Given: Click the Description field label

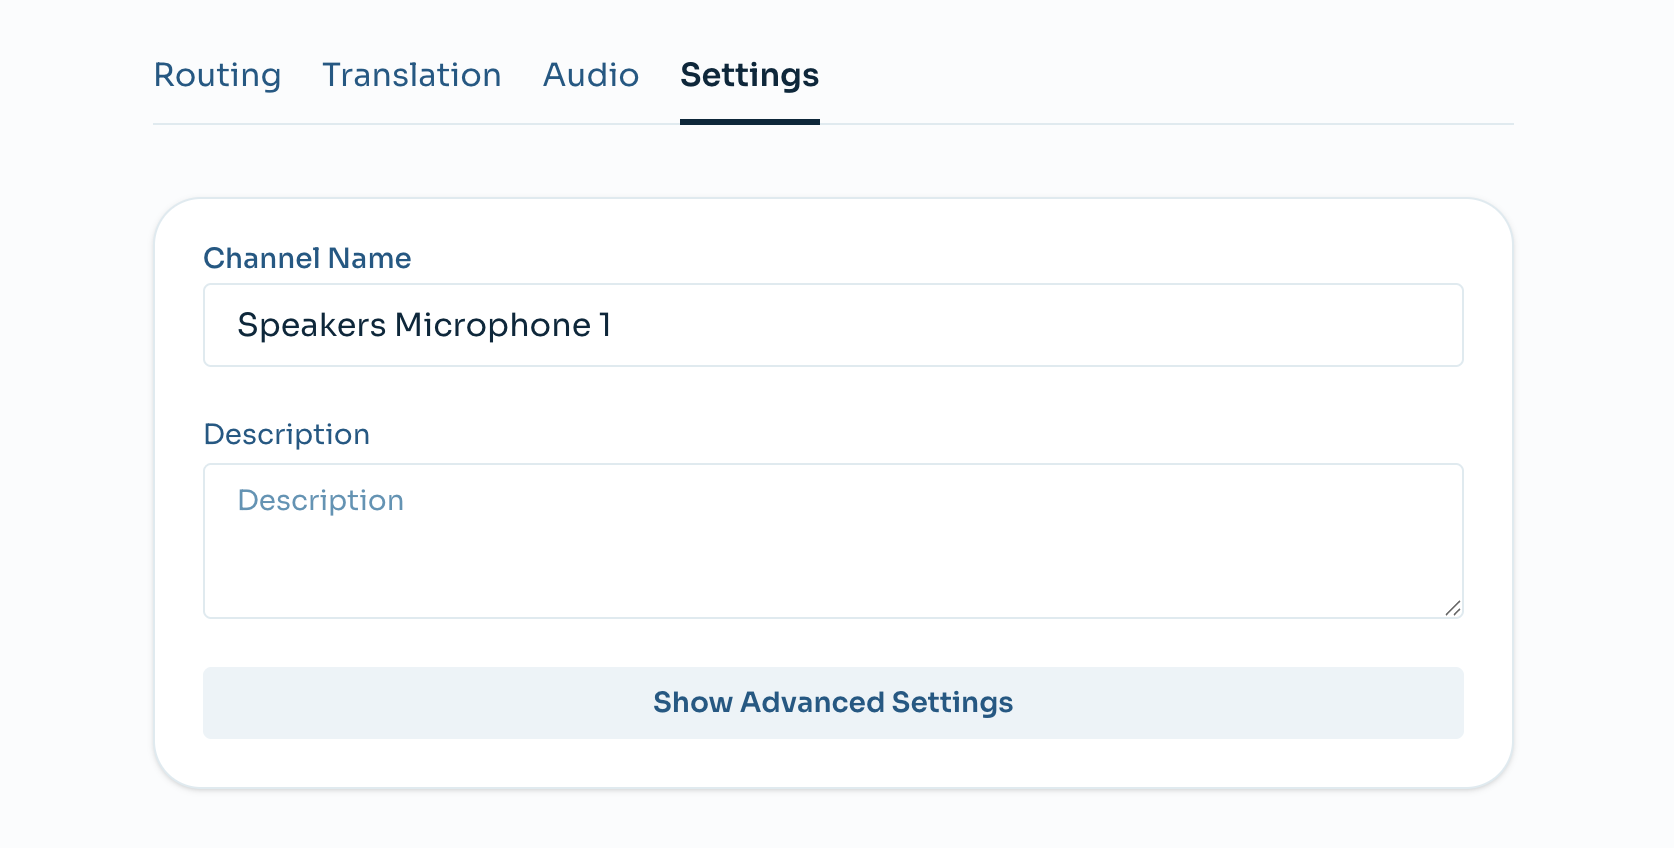Looking at the screenshot, I should [287, 434].
